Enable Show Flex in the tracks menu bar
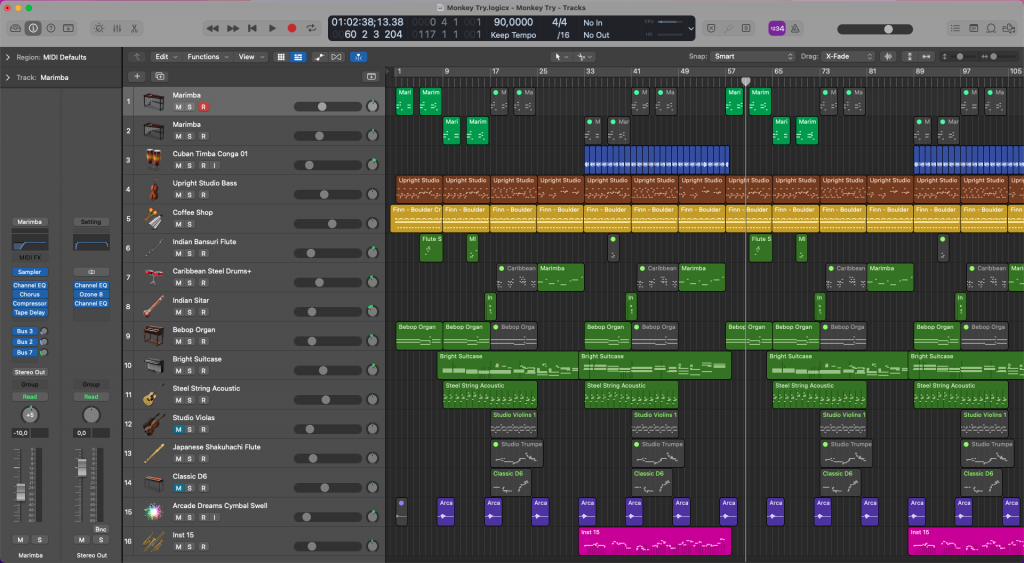This screenshot has width=1024, height=563. (336, 57)
